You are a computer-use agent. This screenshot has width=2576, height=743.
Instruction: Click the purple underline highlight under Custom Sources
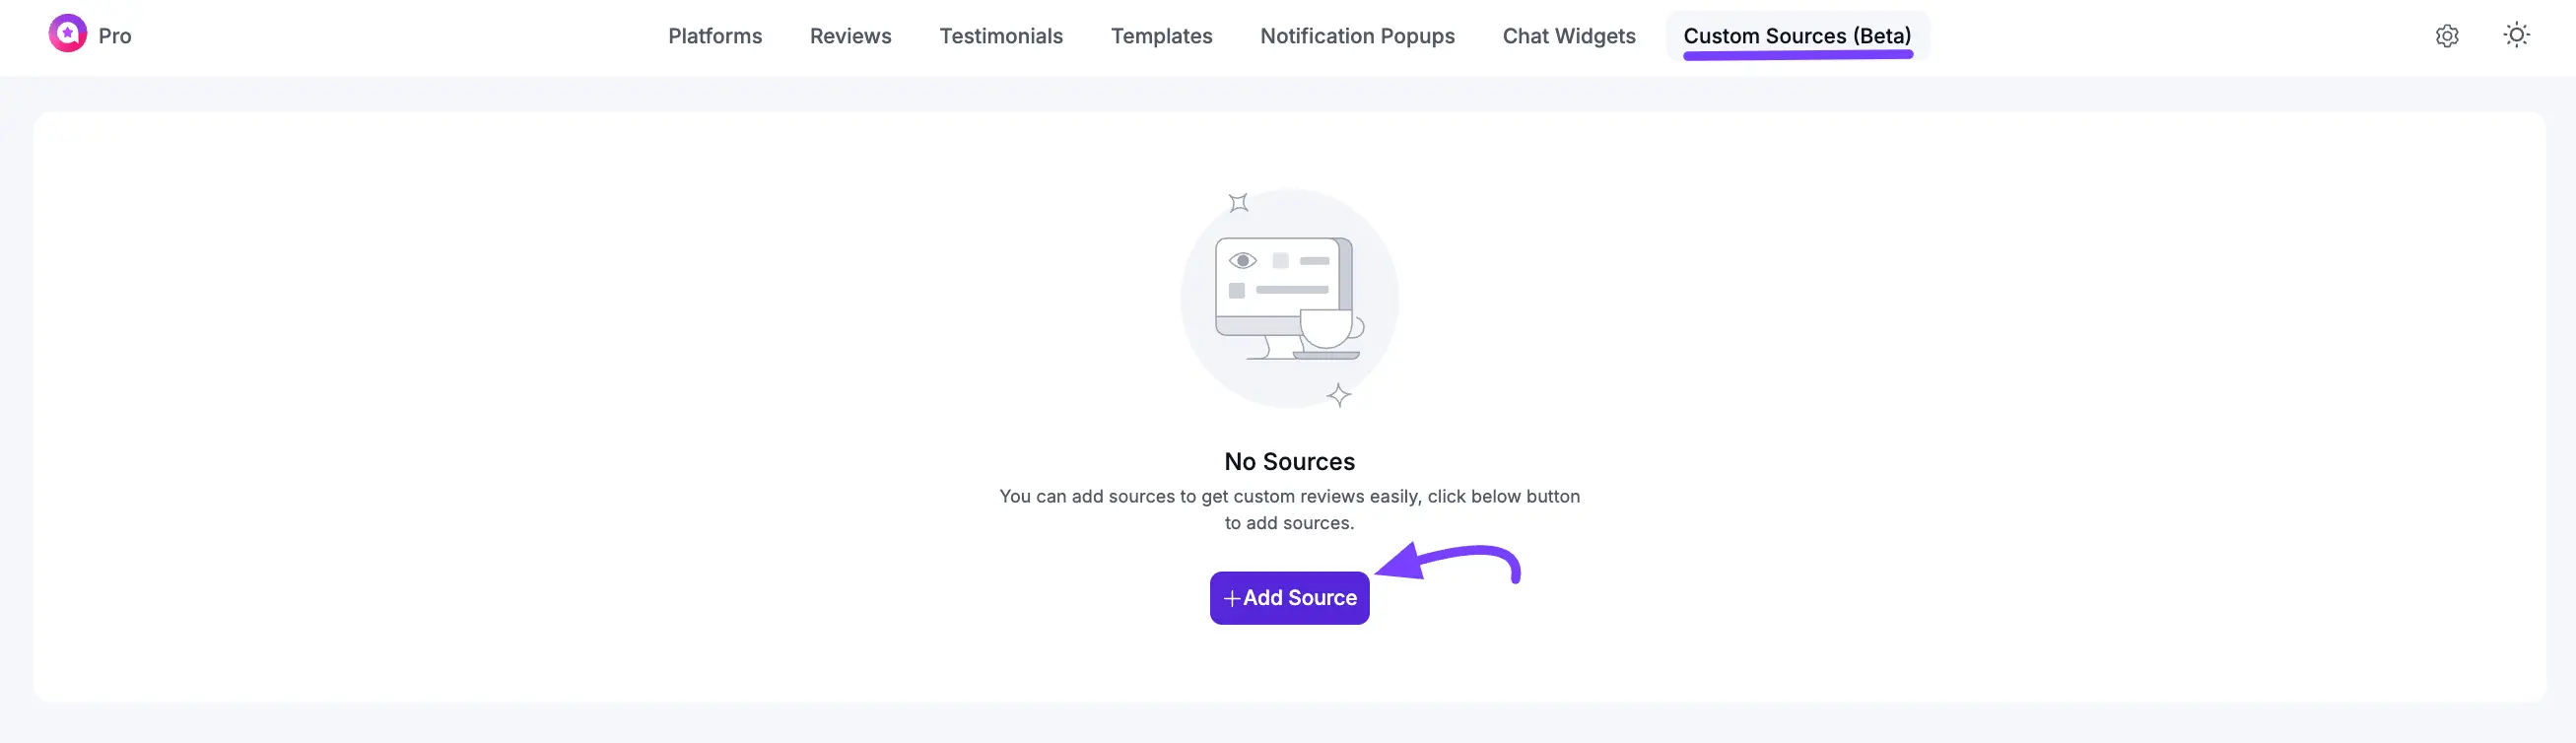[x=1798, y=57]
